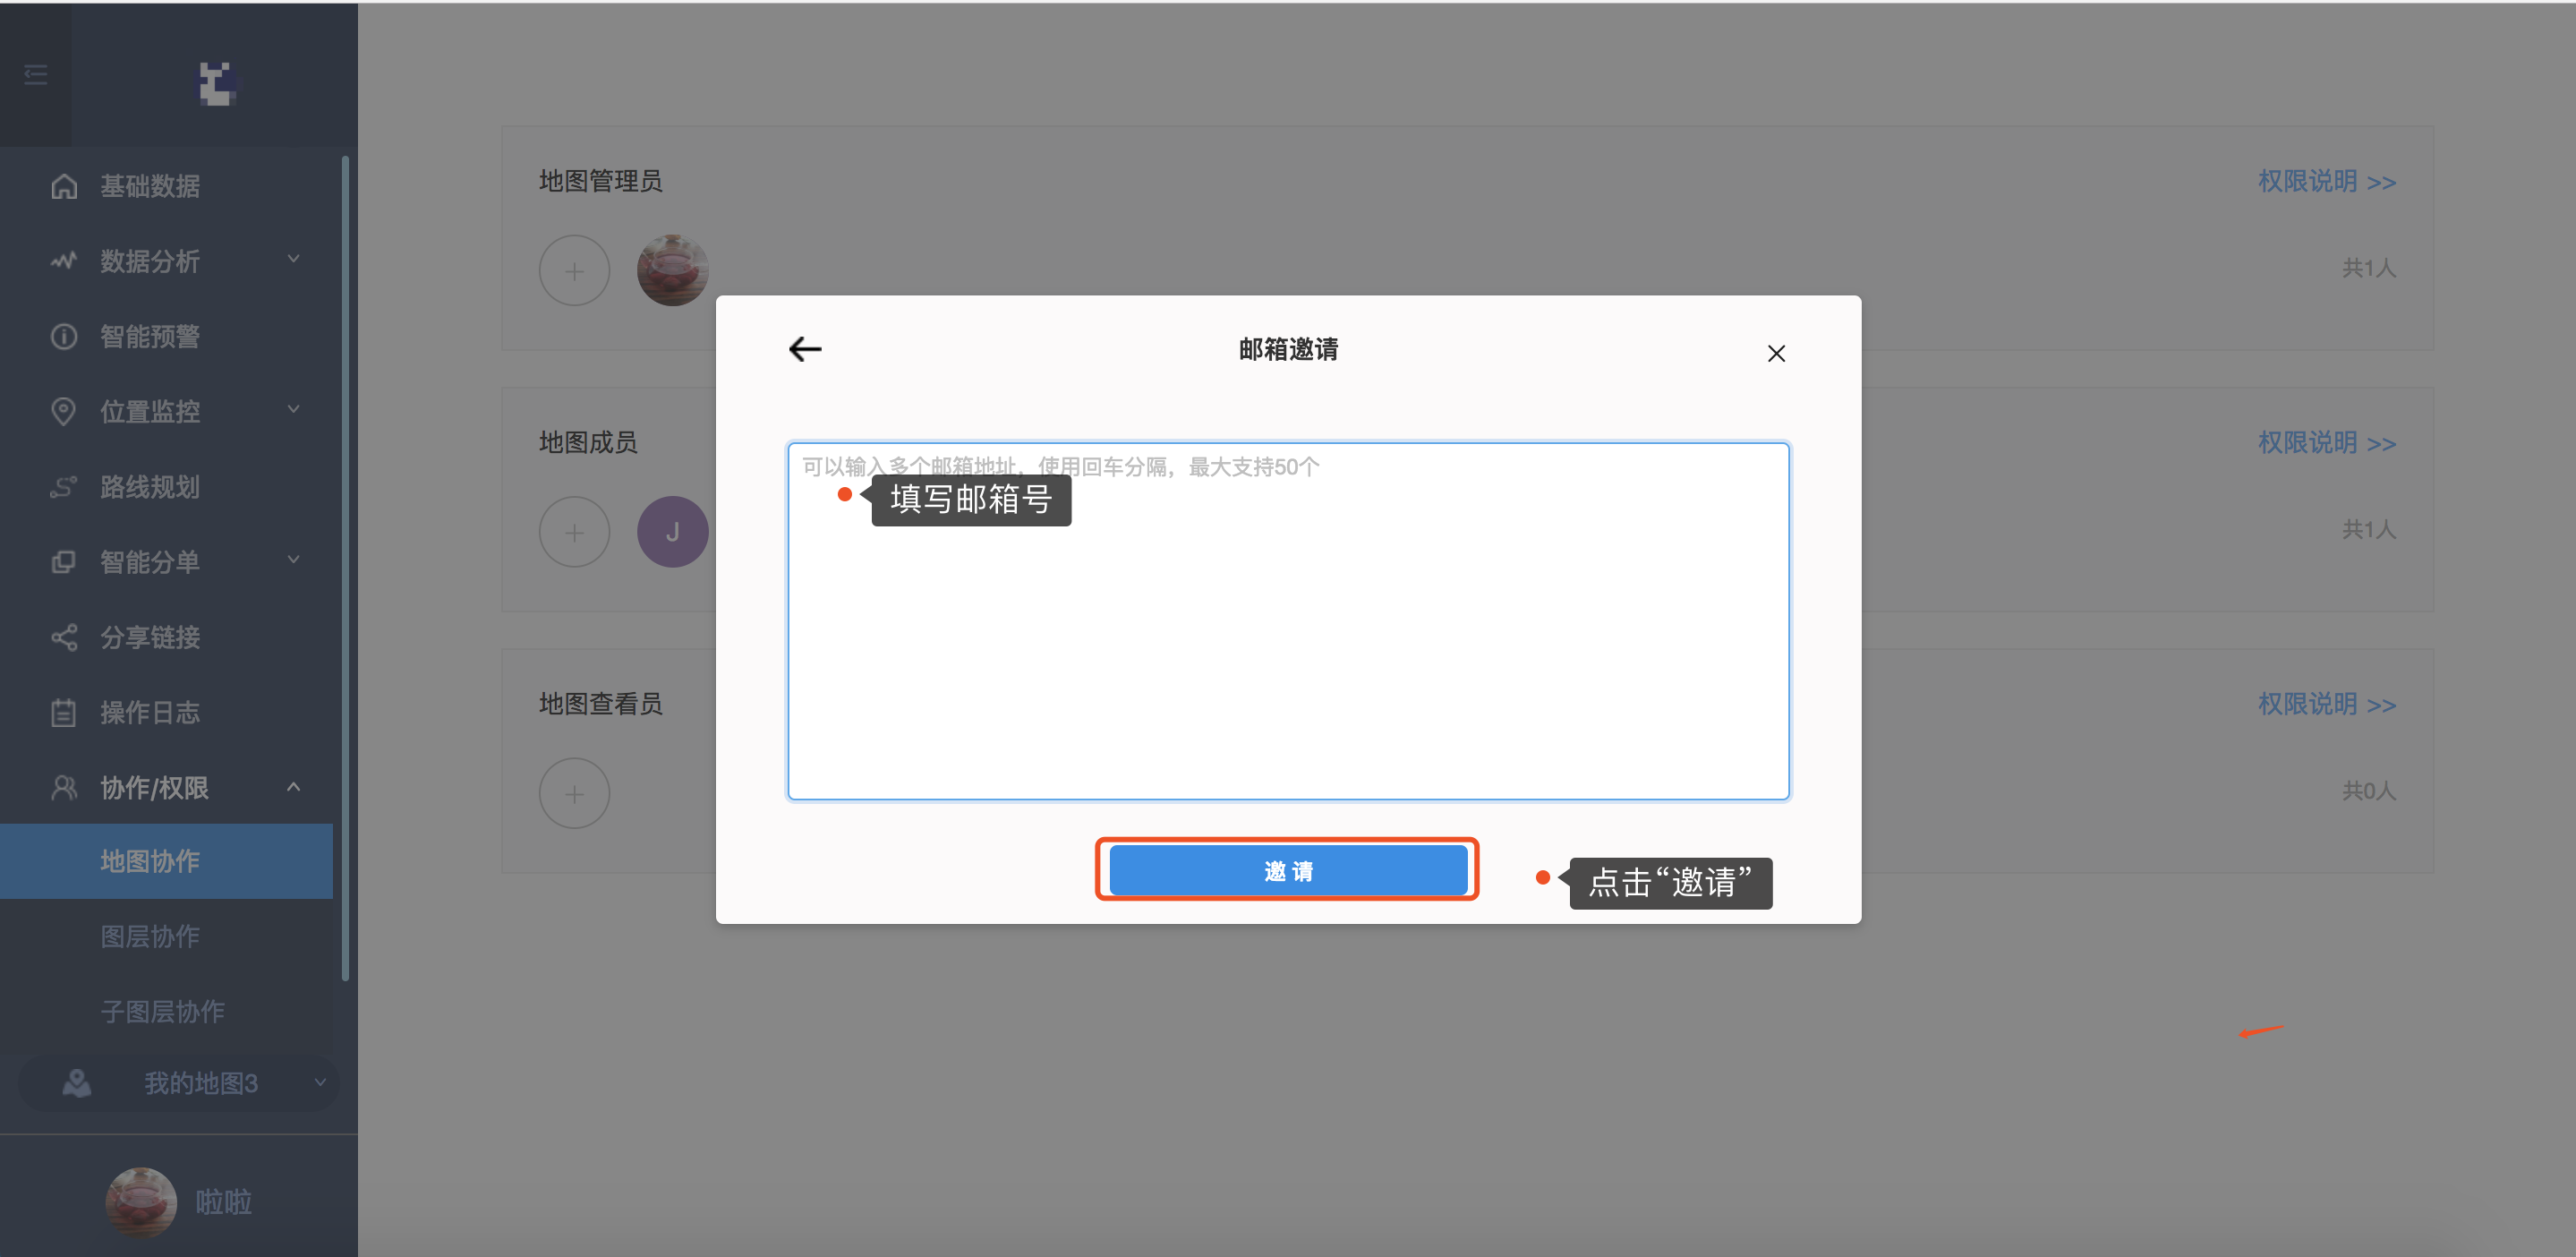Click the map icon beside 我的地图3
The height and width of the screenshot is (1257, 2576).
77,1083
